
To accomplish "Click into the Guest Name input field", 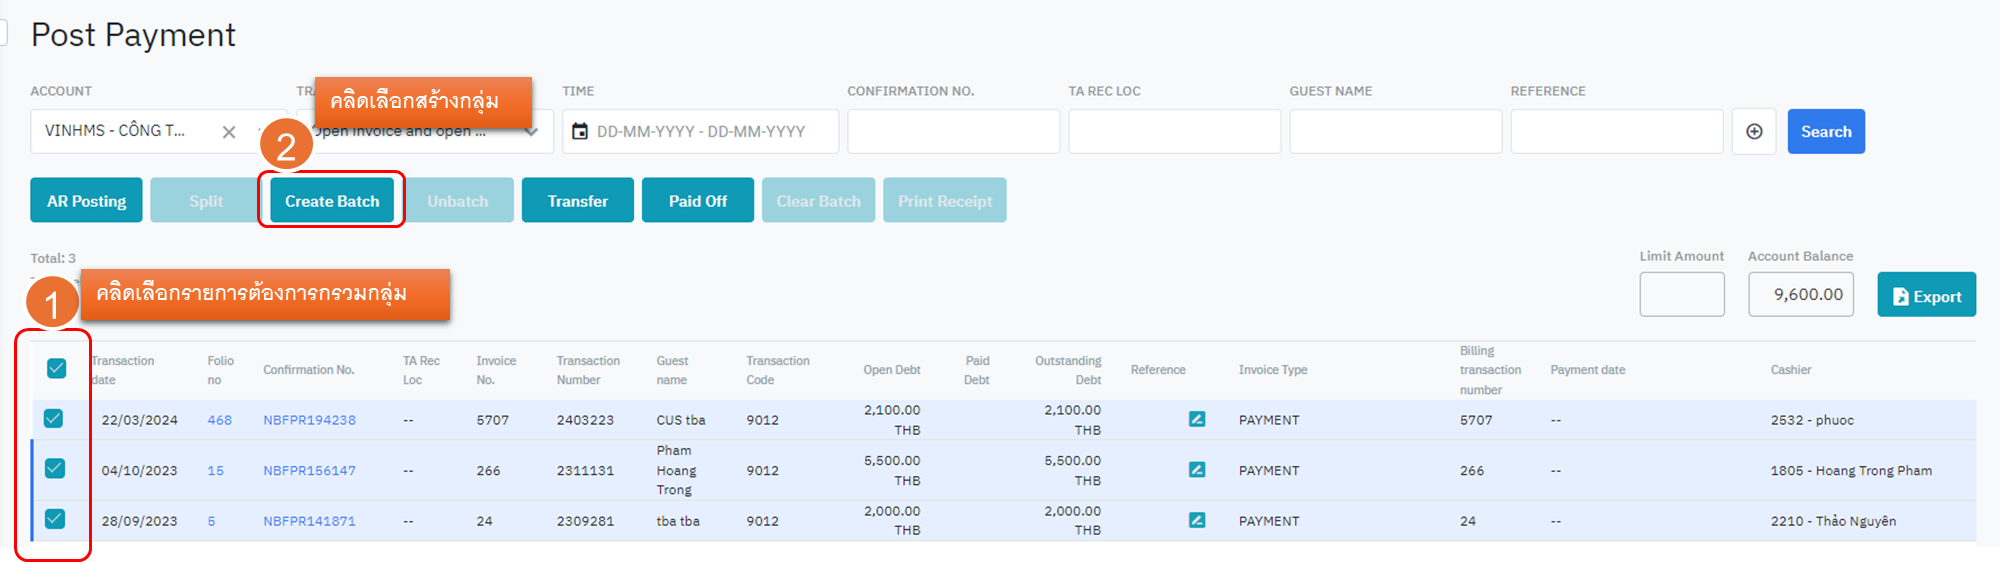I will coord(1395,131).
